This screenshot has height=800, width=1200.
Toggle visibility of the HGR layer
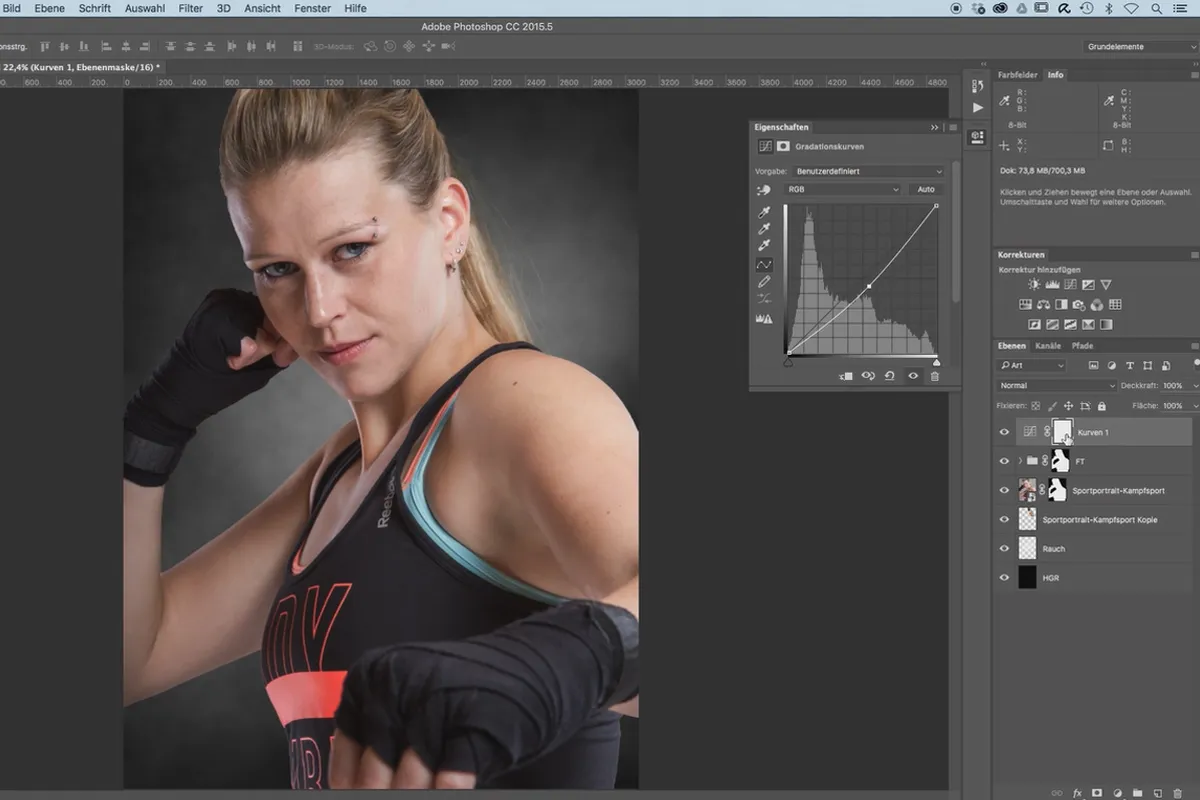point(1005,577)
